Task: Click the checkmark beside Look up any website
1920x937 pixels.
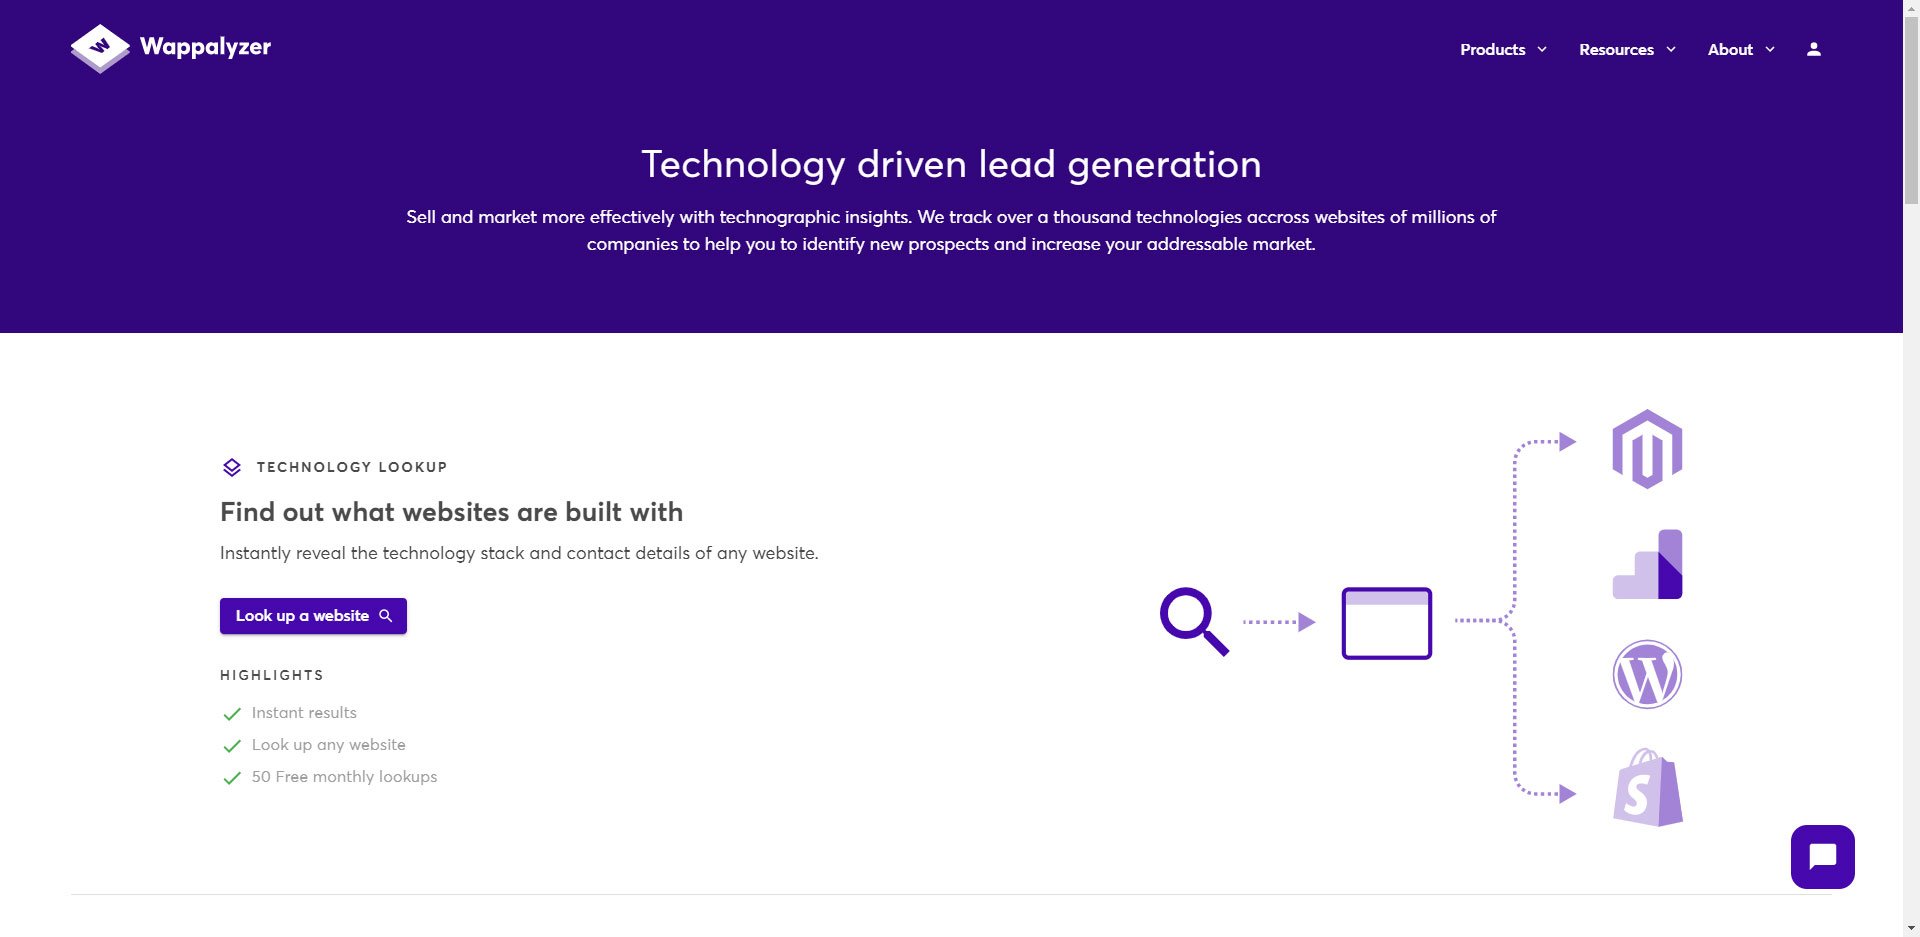Action: (232, 745)
